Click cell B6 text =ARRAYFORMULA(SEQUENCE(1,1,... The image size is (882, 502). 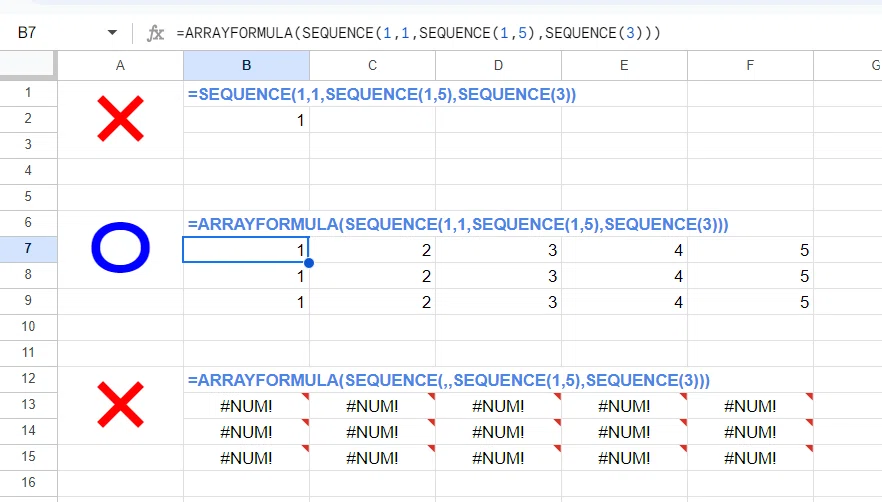click(329, 224)
